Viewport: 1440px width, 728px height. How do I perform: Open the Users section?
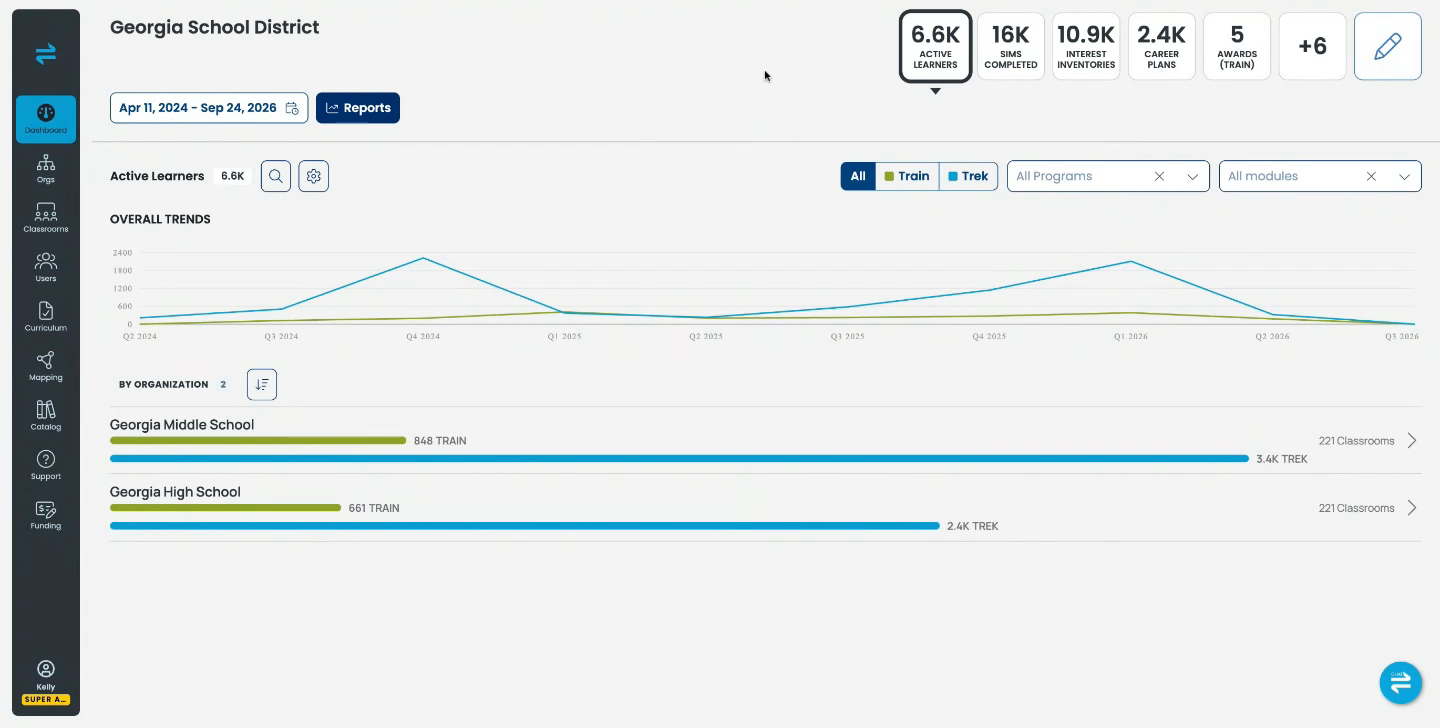(x=46, y=267)
